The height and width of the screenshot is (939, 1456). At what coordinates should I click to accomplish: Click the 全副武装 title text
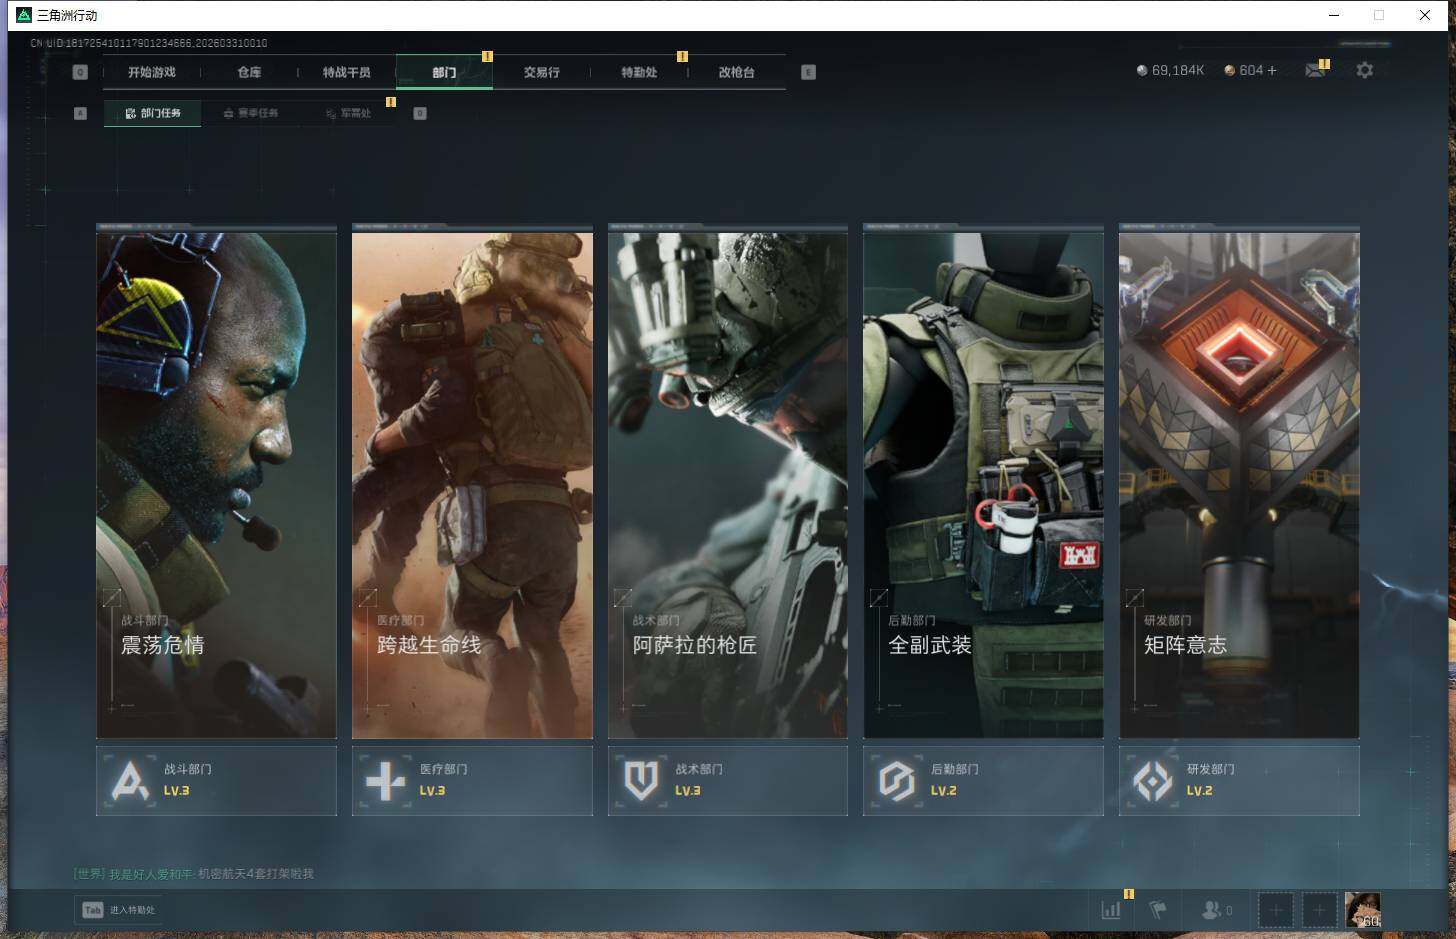tap(930, 645)
